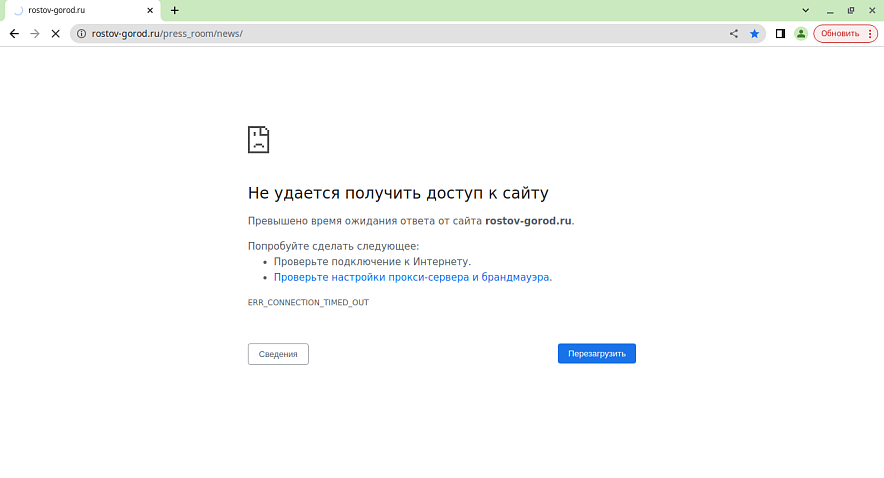Stop loading the page
The image size is (884, 478).
(x=56, y=33)
